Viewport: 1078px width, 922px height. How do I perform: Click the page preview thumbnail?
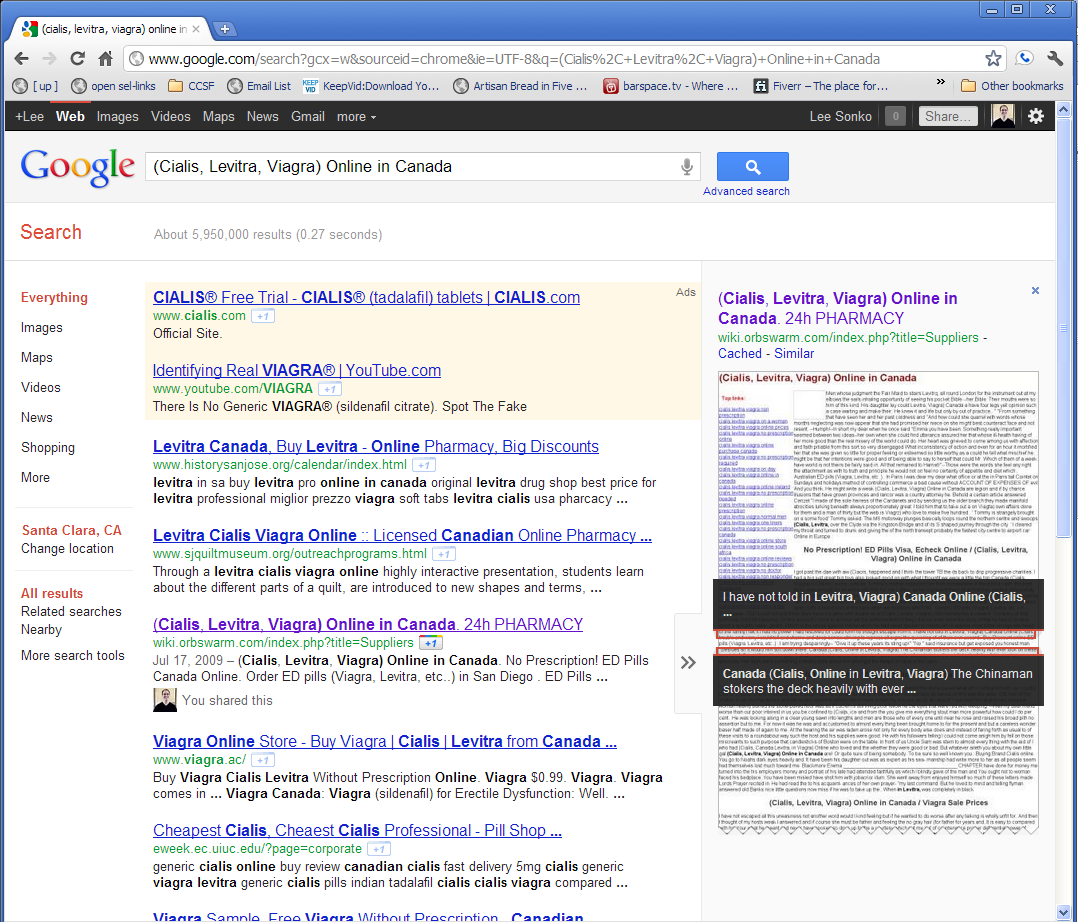click(x=878, y=602)
